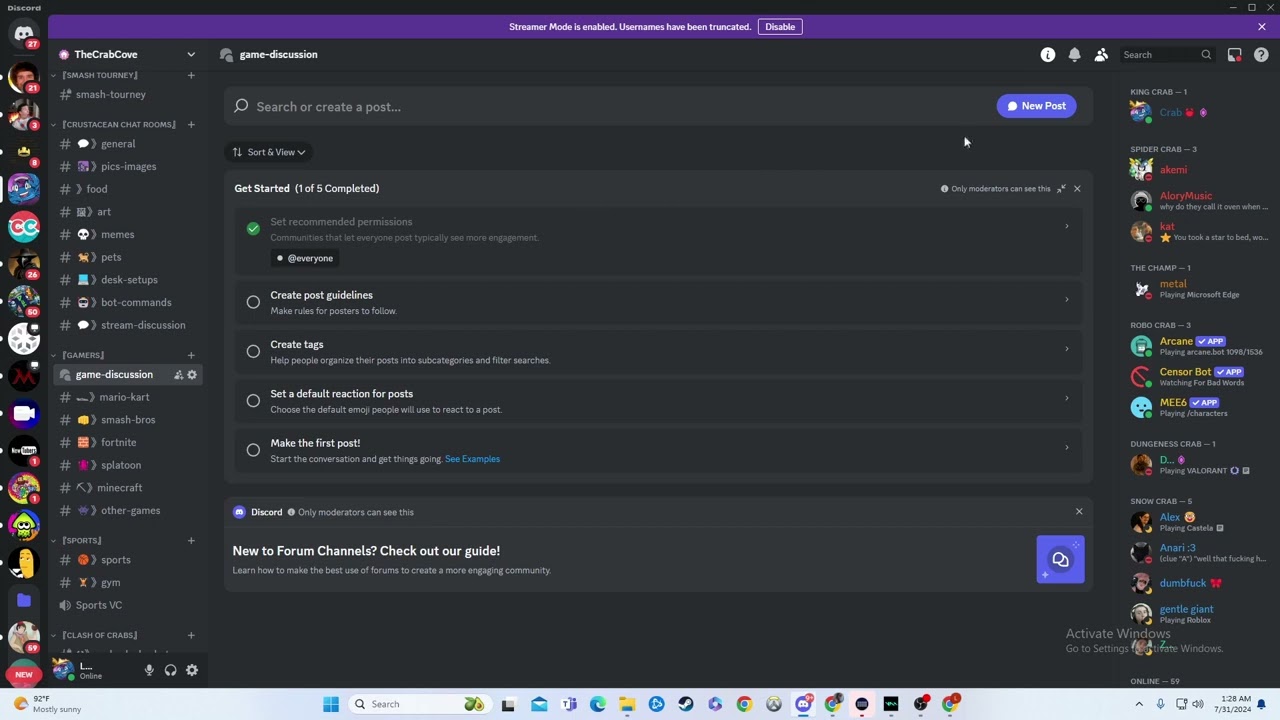1280x720 pixels.
Task: Open the help question mark icon
Action: pyautogui.click(x=1261, y=55)
